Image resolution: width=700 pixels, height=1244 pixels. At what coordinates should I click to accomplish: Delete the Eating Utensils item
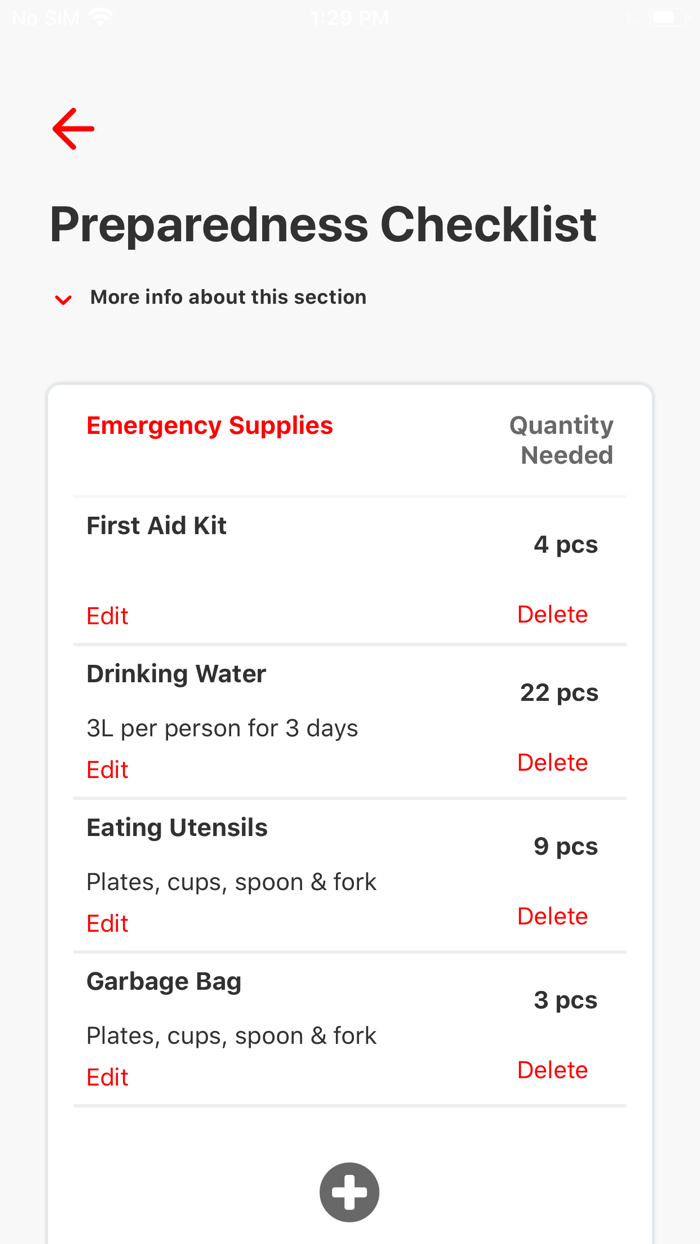pos(552,916)
